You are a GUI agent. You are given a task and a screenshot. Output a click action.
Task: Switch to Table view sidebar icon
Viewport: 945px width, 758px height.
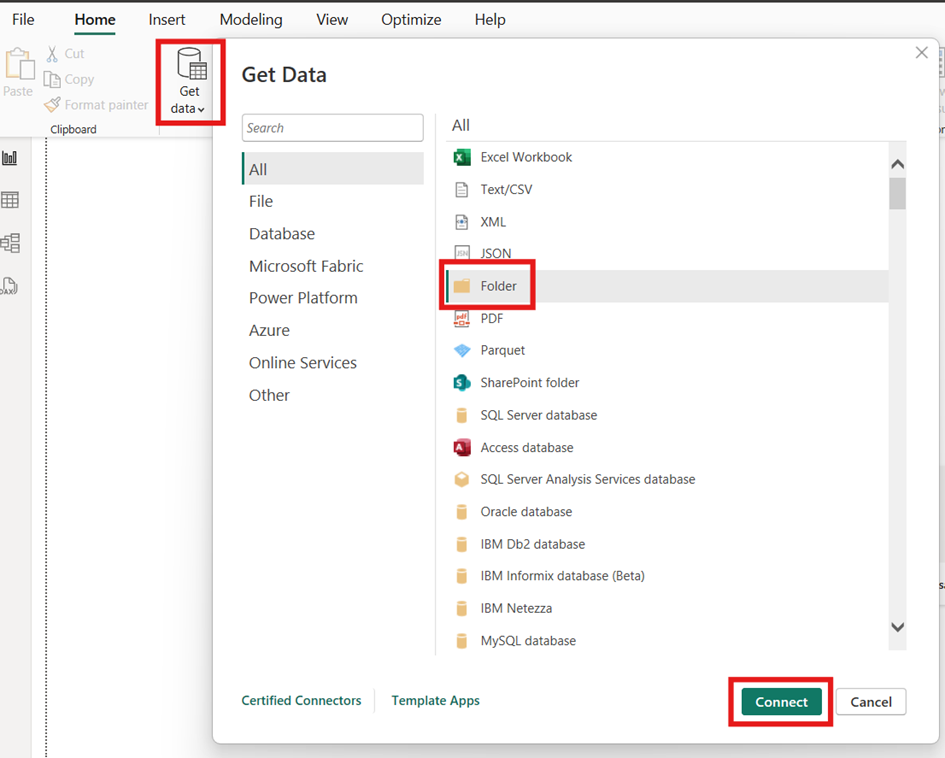[10, 200]
